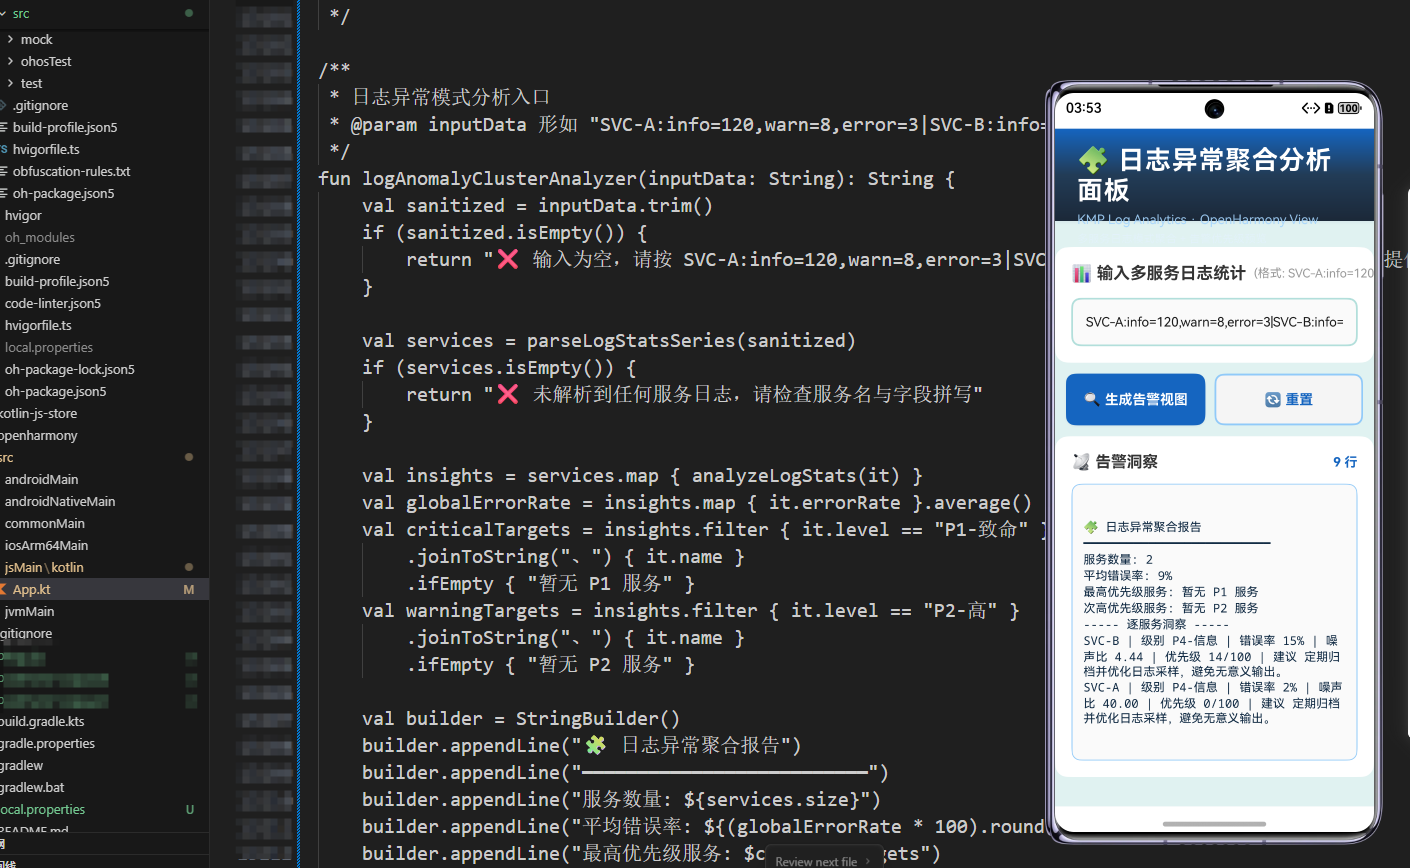
Task: Click the 日志异常聚合分析面板 emulator title
Action: click(1204, 175)
